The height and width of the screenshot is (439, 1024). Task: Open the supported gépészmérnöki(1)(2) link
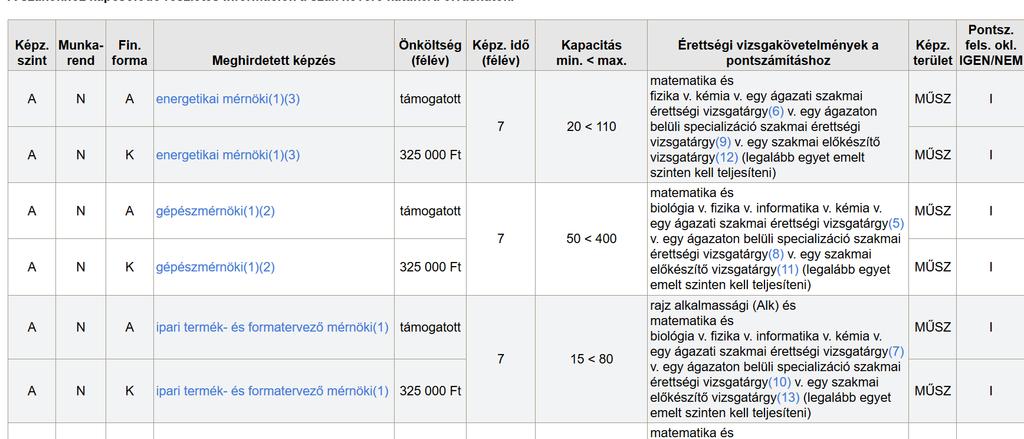point(215,211)
